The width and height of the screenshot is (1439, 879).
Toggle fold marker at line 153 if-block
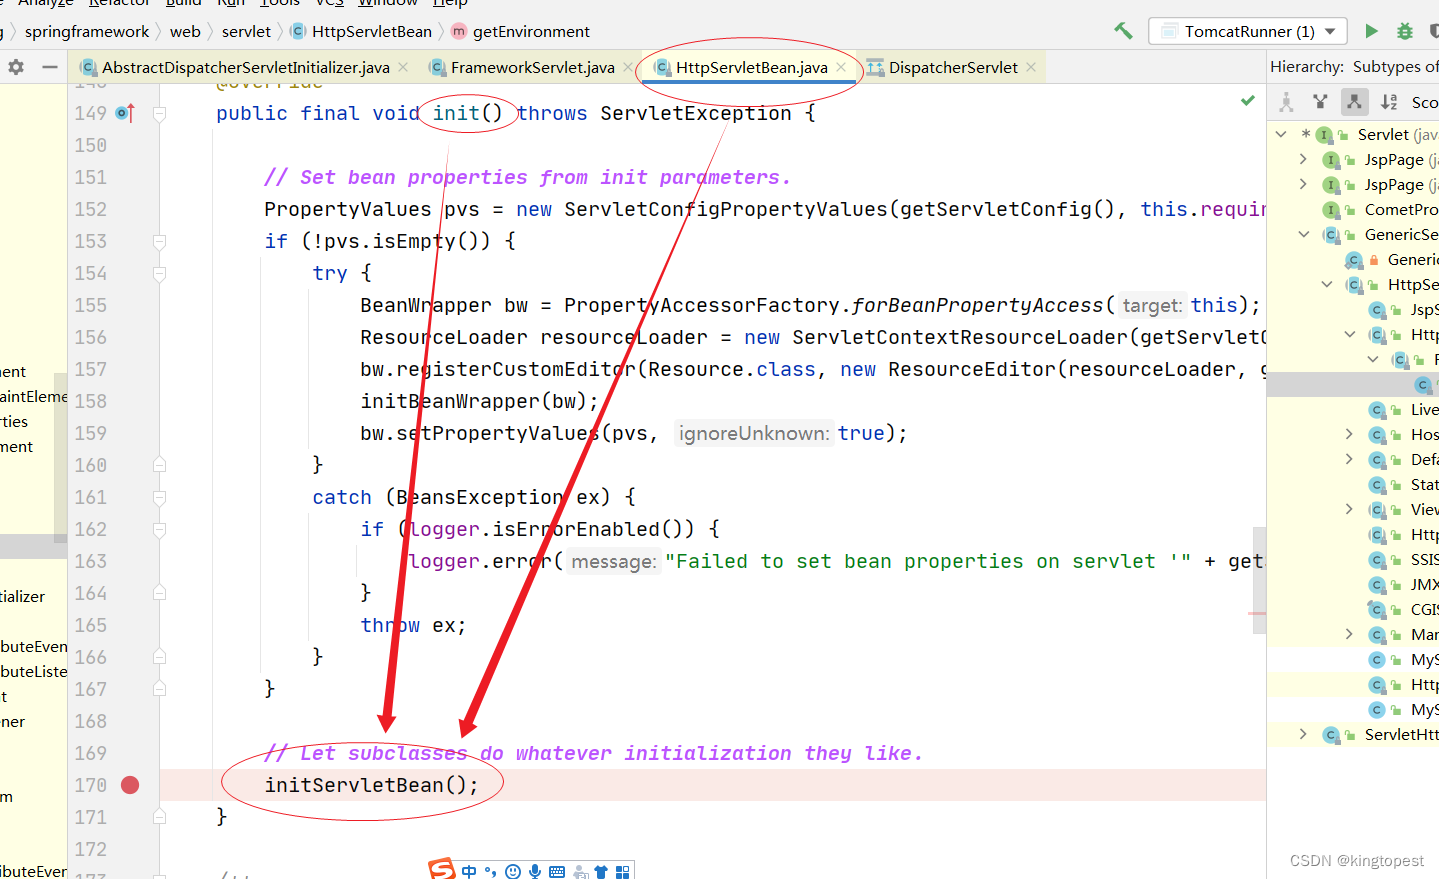coord(159,241)
